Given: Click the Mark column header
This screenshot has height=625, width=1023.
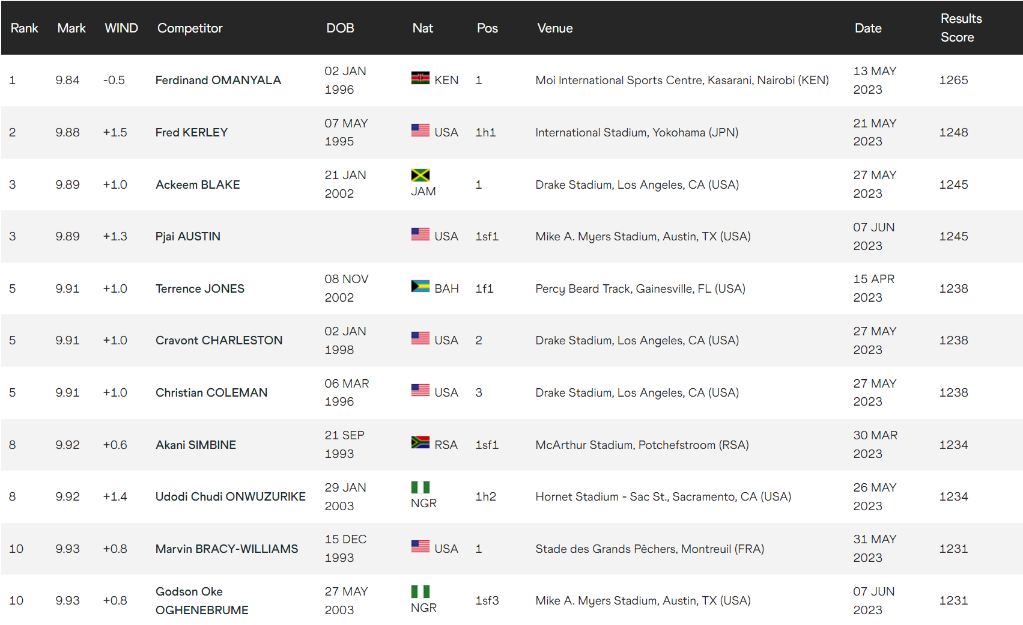Looking at the screenshot, I should click(x=71, y=28).
